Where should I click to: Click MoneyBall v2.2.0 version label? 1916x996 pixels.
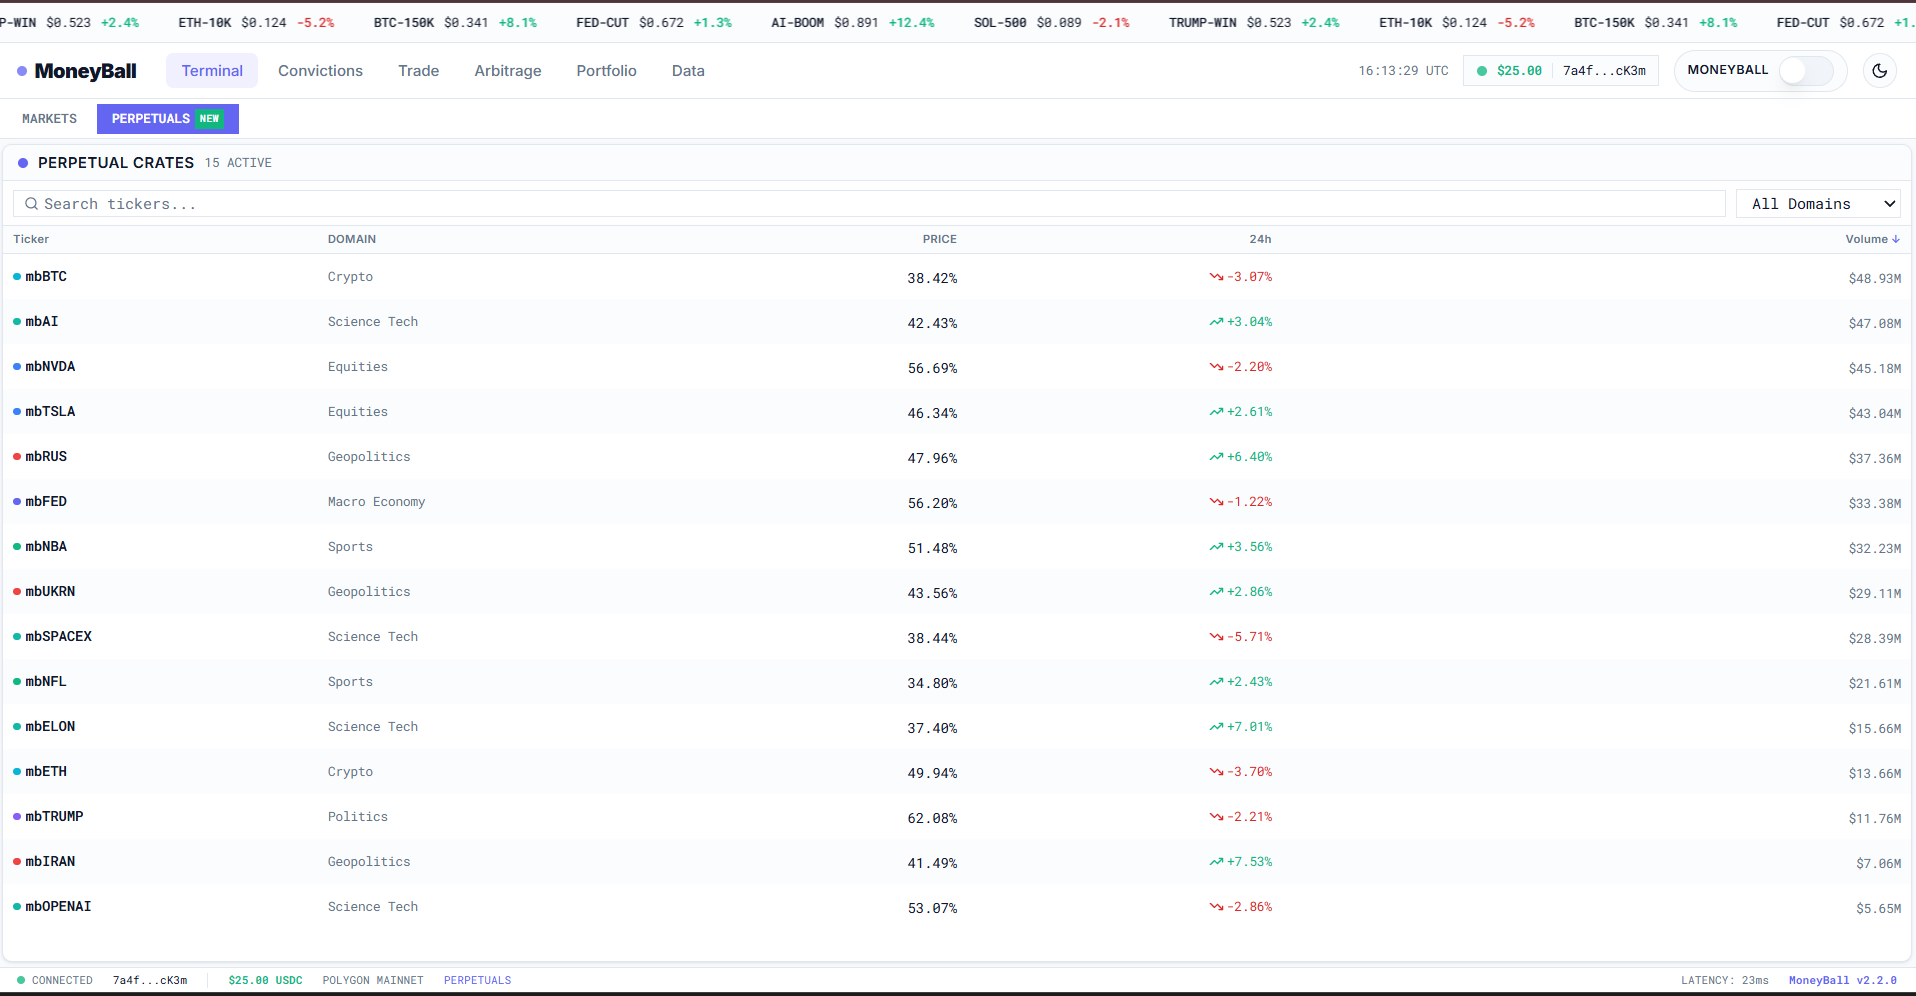(x=1843, y=980)
